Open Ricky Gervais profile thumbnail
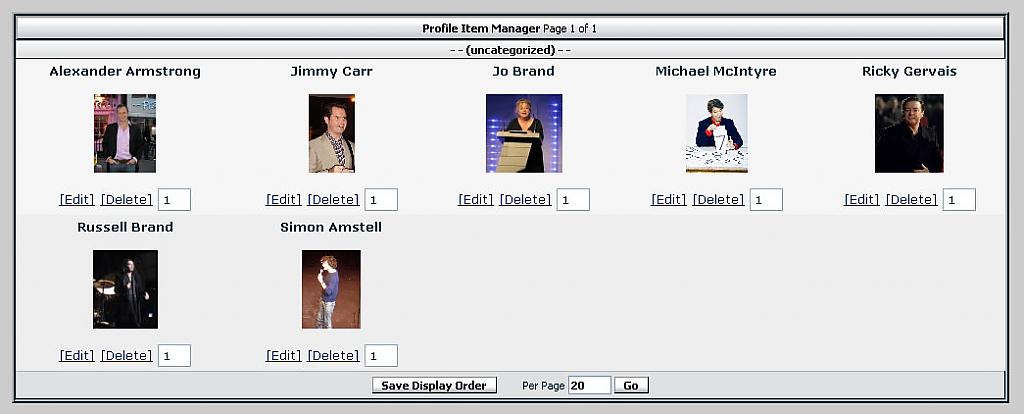 pyautogui.click(x=909, y=133)
